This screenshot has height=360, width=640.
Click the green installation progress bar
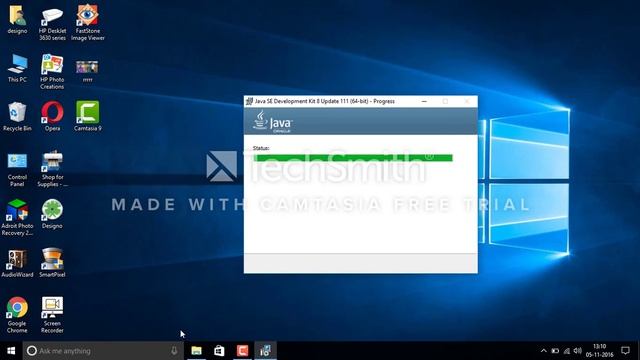click(353, 158)
